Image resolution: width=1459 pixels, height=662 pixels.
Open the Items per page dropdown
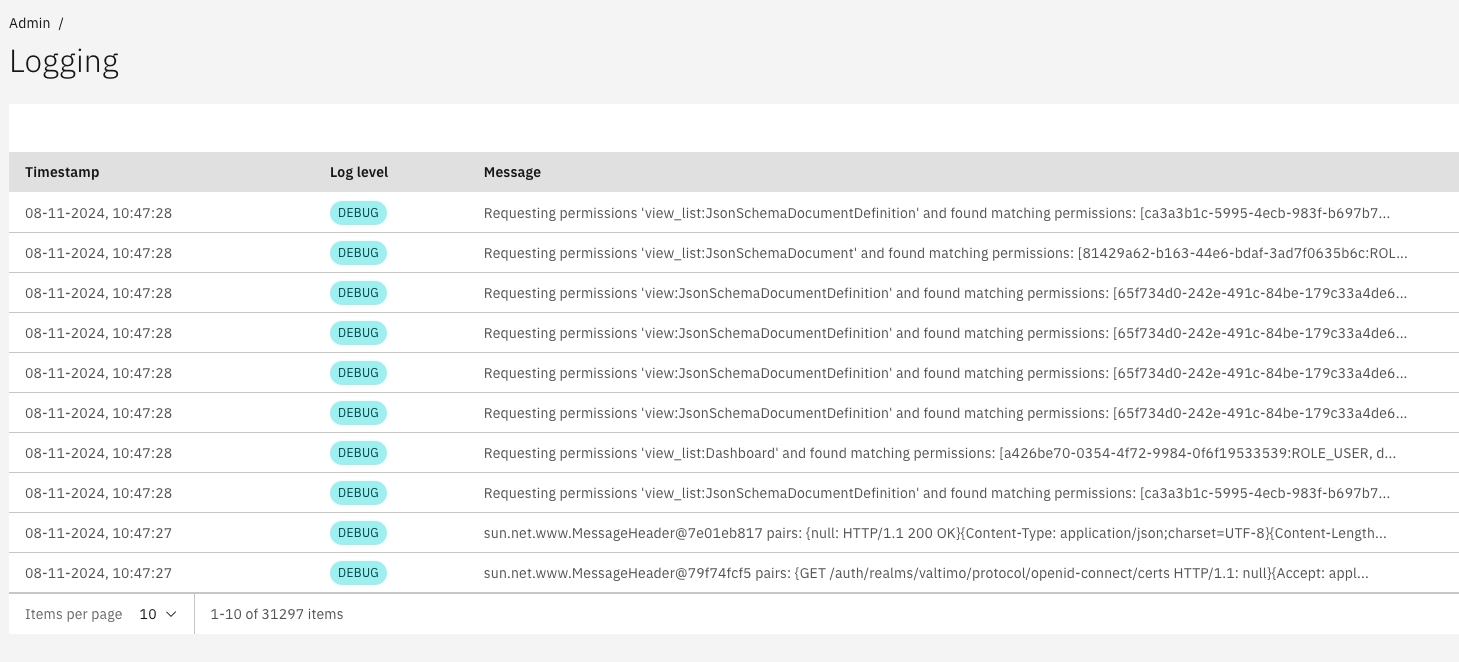click(157, 614)
